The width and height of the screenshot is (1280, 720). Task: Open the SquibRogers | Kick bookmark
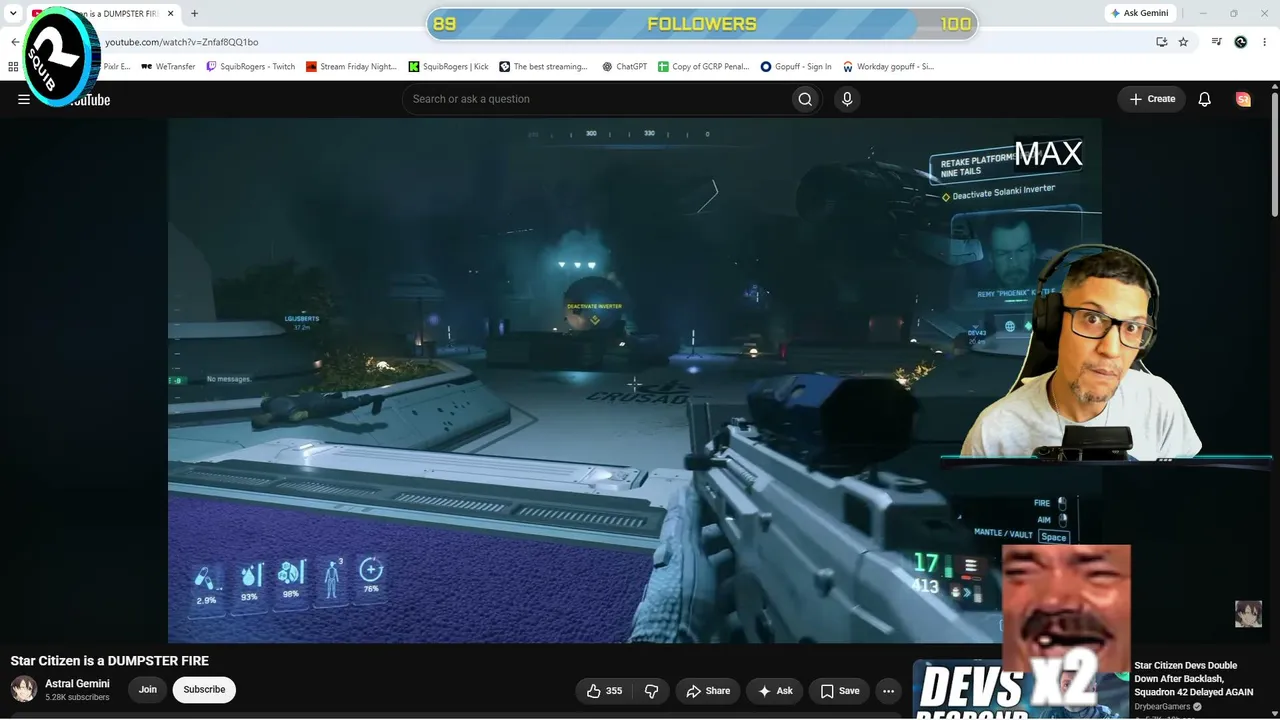coord(448,67)
